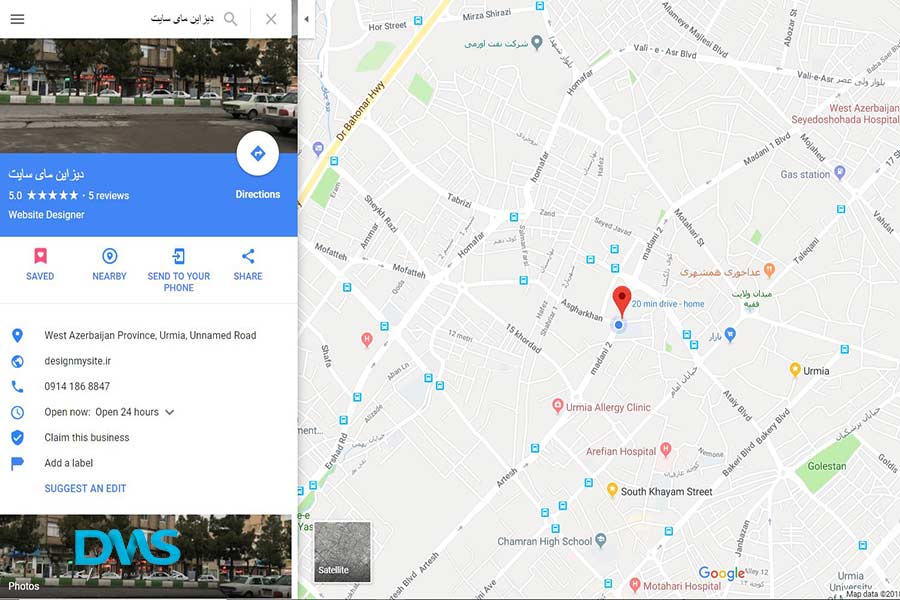Viewport: 900px width, 600px height.
Task: Toggle the SAVED bookmark icon
Action: 40,256
